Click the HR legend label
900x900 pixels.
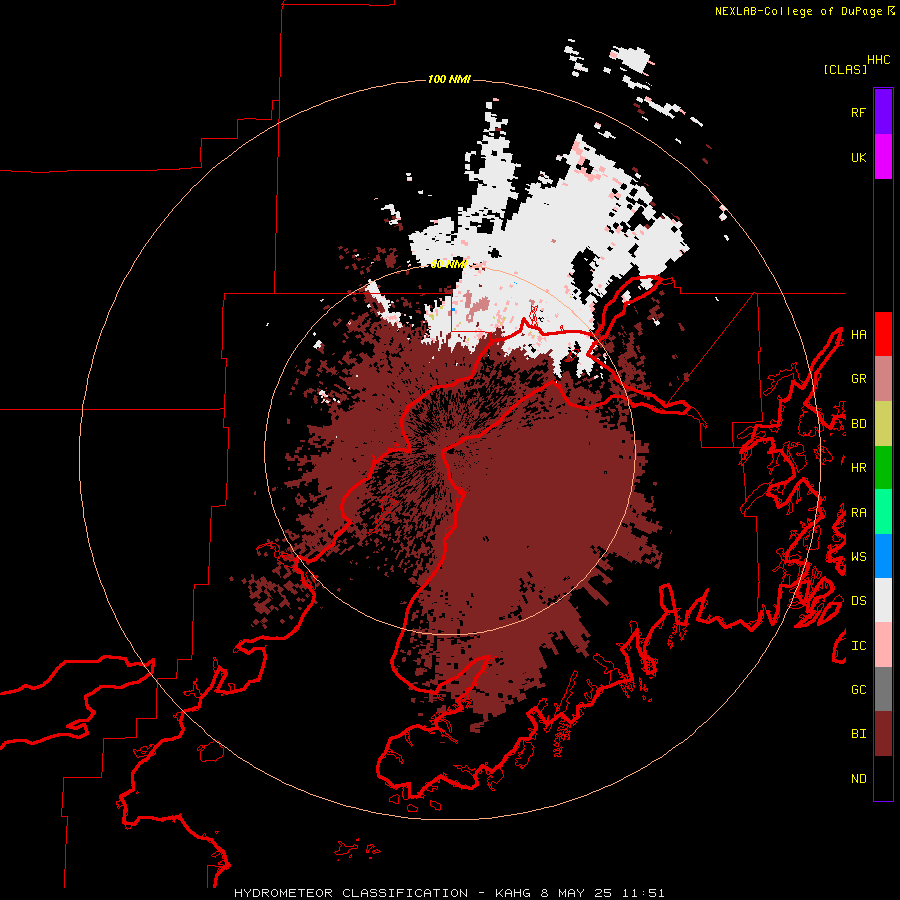pos(858,468)
